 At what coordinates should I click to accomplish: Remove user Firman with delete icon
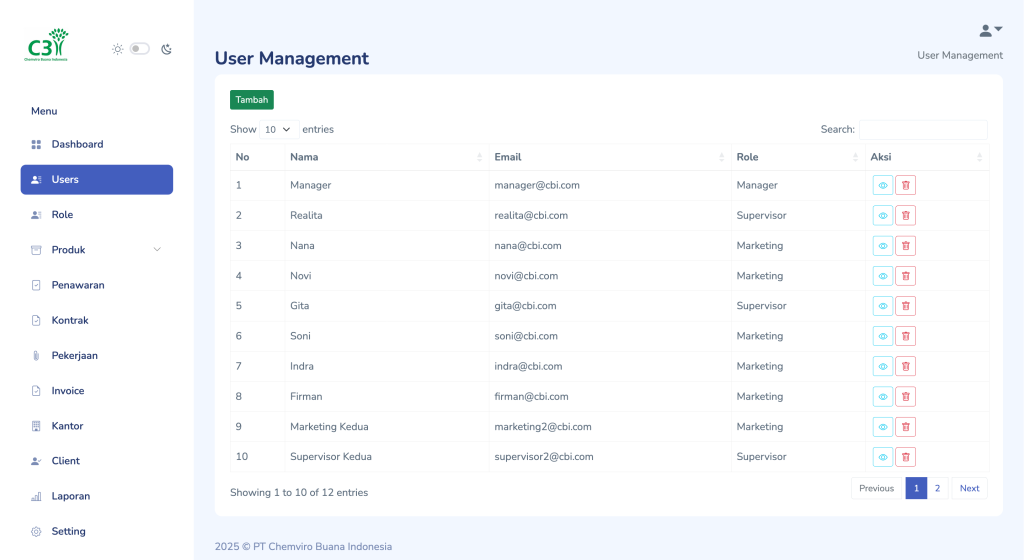pyautogui.click(x=905, y=397)
